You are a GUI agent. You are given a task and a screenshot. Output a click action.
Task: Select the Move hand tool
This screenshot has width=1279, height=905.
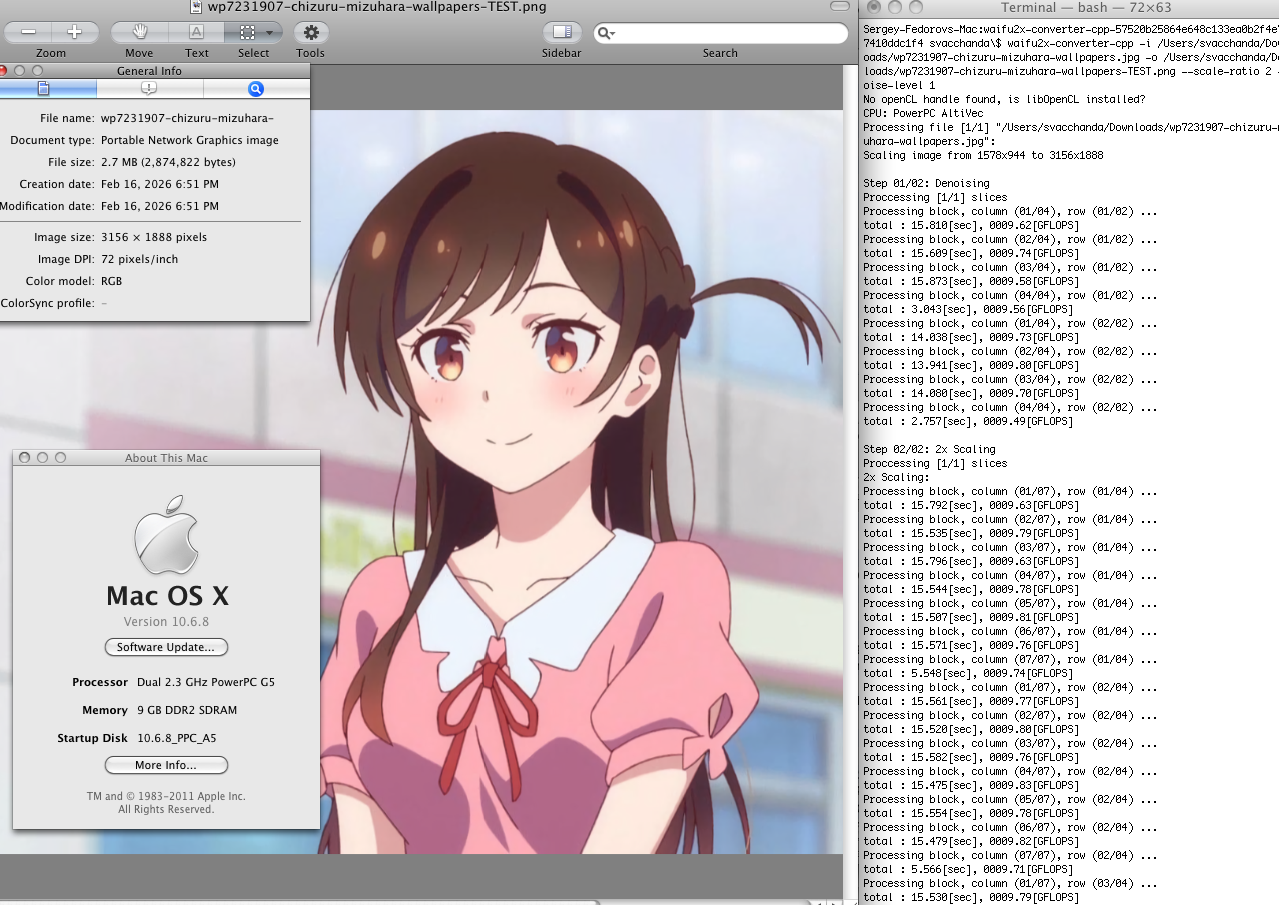point(139,32)
